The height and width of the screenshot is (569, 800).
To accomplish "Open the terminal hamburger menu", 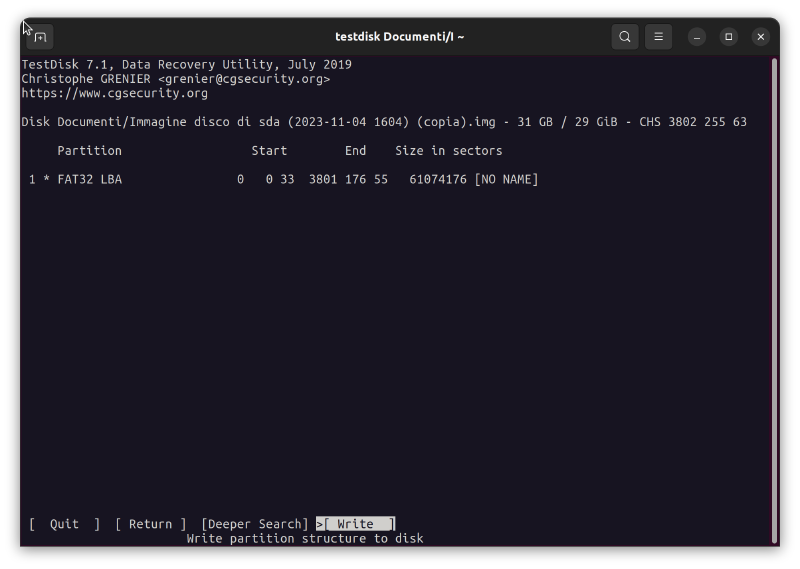I will click(x=658, y=37).
